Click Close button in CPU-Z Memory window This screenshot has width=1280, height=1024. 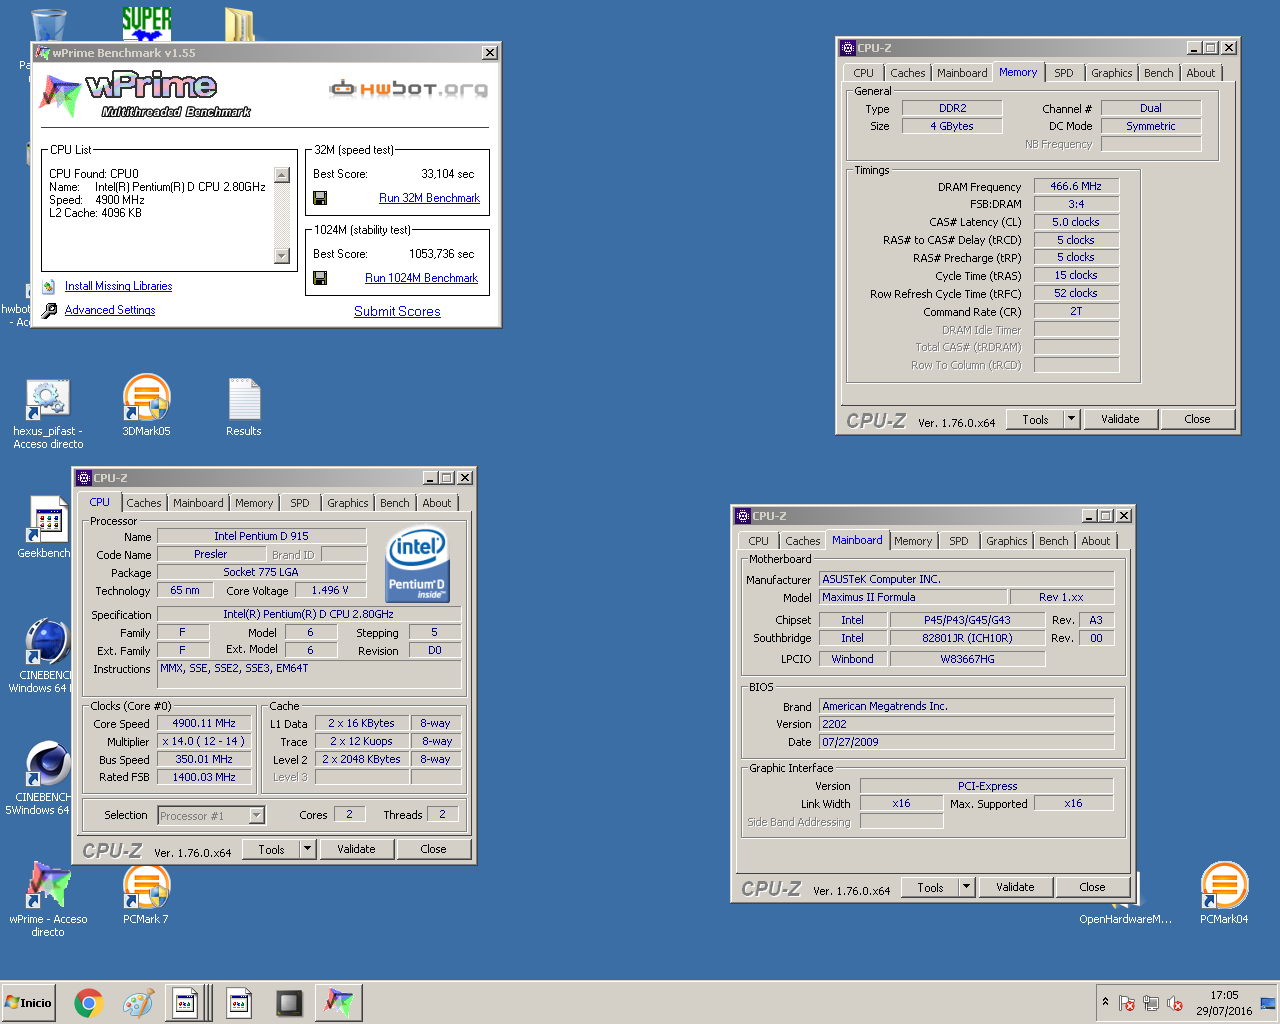coord(1197,419)
